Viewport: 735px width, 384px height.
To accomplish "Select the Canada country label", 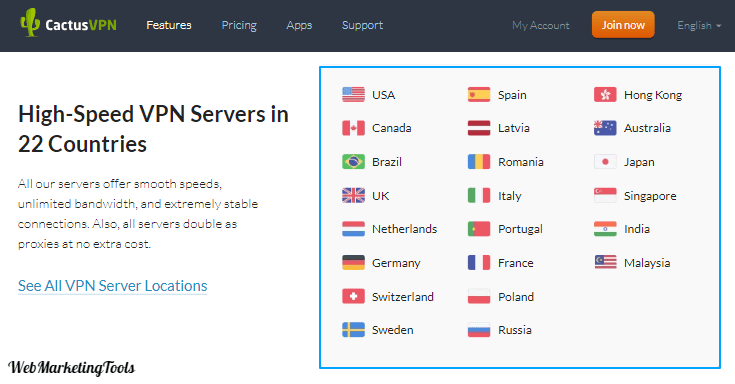I will coord(391,128).
